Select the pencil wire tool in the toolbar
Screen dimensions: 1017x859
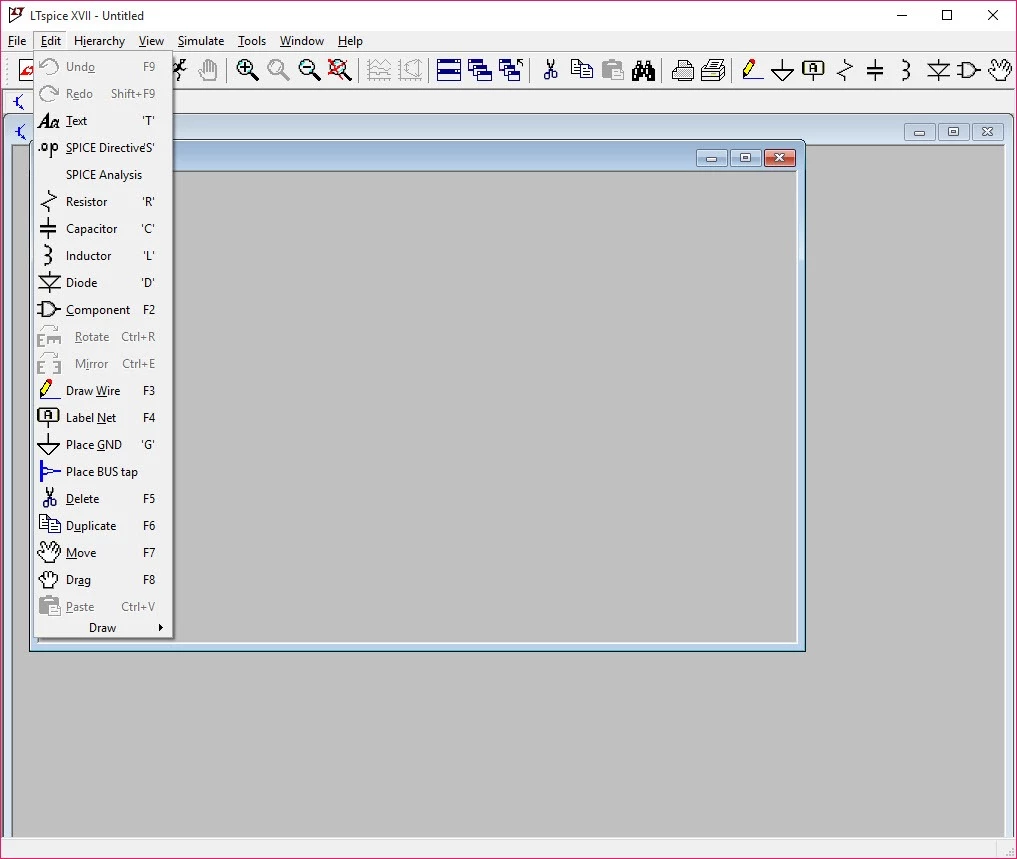point(753,70)
